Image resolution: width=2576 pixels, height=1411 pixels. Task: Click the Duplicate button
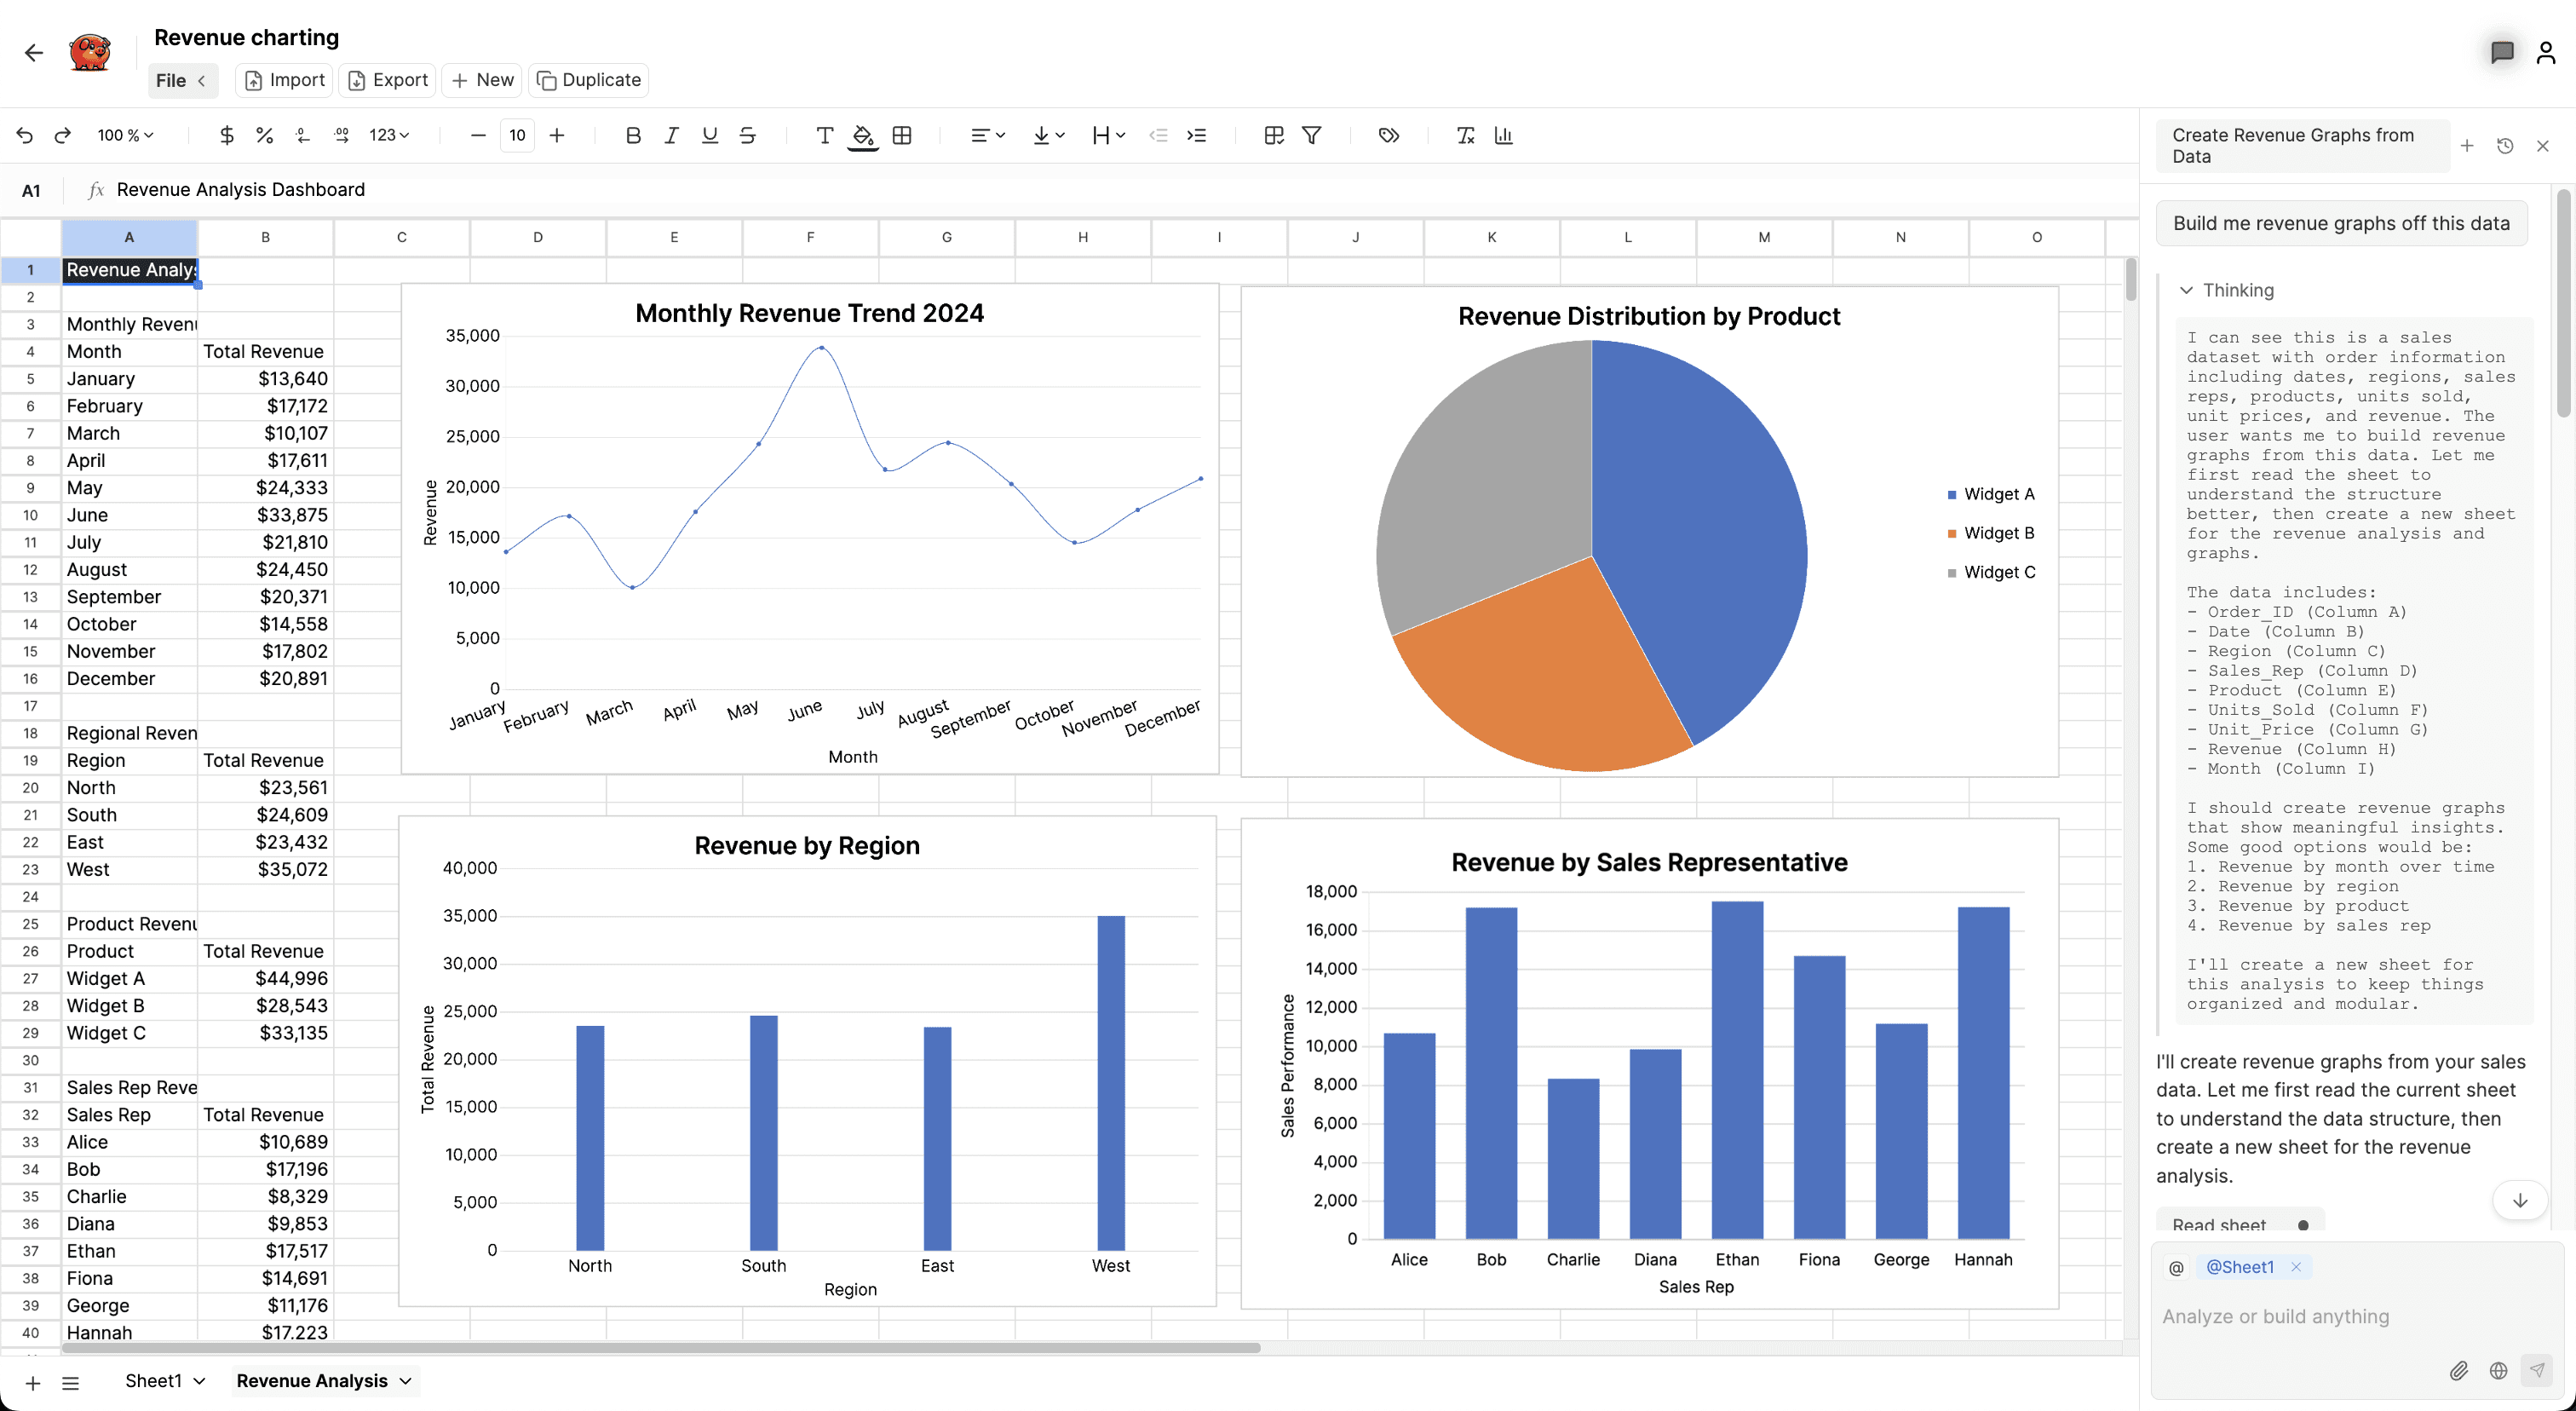pyautogui.click(x=588, y=80)
